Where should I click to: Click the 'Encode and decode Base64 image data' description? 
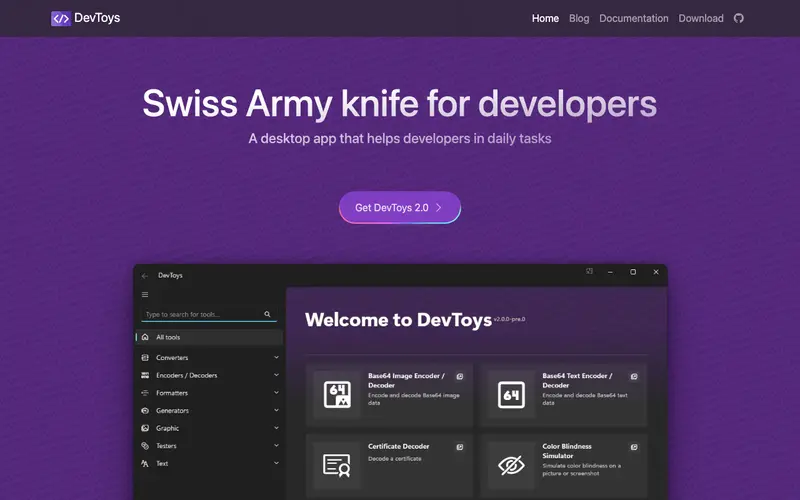click(x=414, y=399)
